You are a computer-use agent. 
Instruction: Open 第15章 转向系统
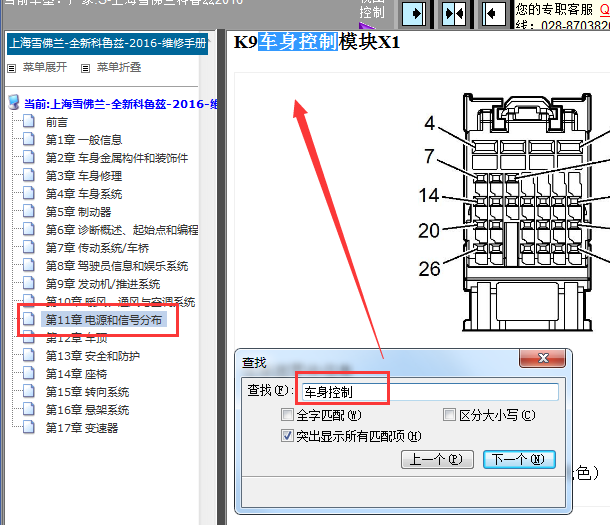(x=87, y=392)
